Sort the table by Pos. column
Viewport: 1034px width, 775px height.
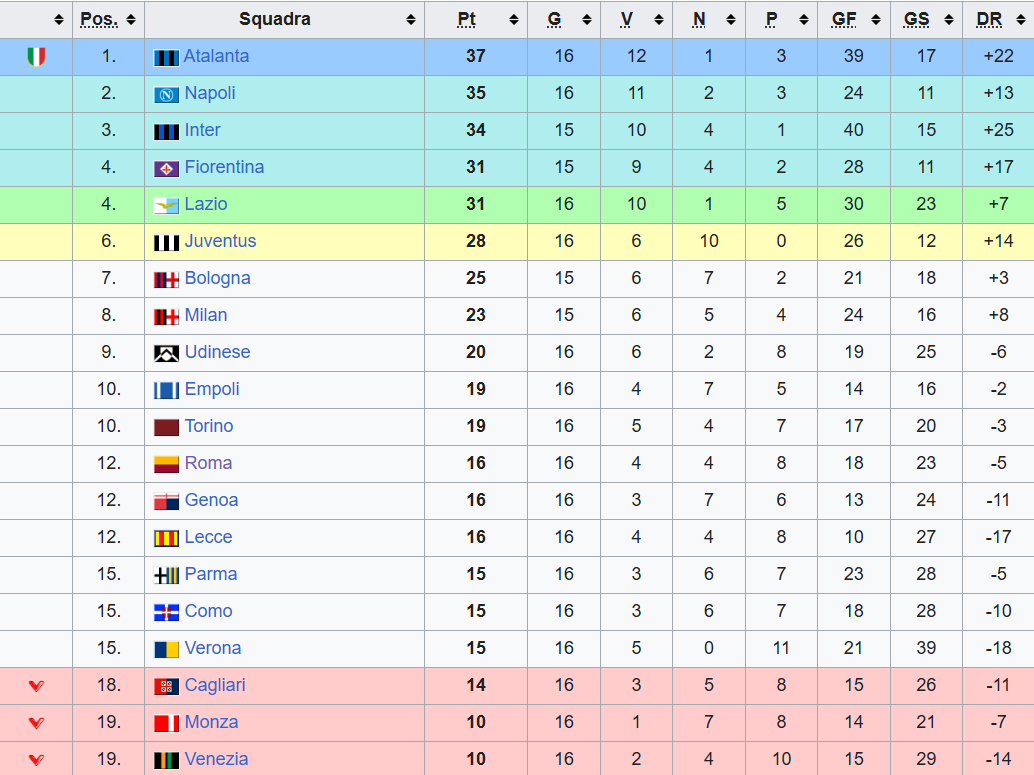pyautogui.click(x=131, y=20)
